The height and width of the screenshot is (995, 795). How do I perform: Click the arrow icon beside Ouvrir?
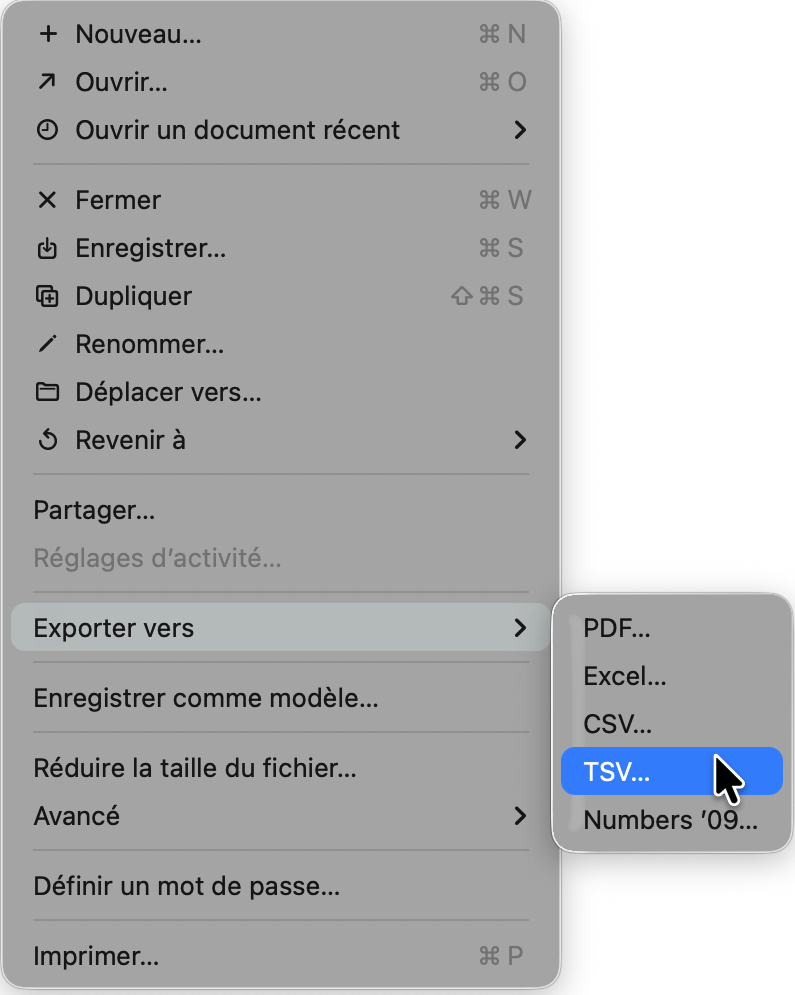coord(47,82)
